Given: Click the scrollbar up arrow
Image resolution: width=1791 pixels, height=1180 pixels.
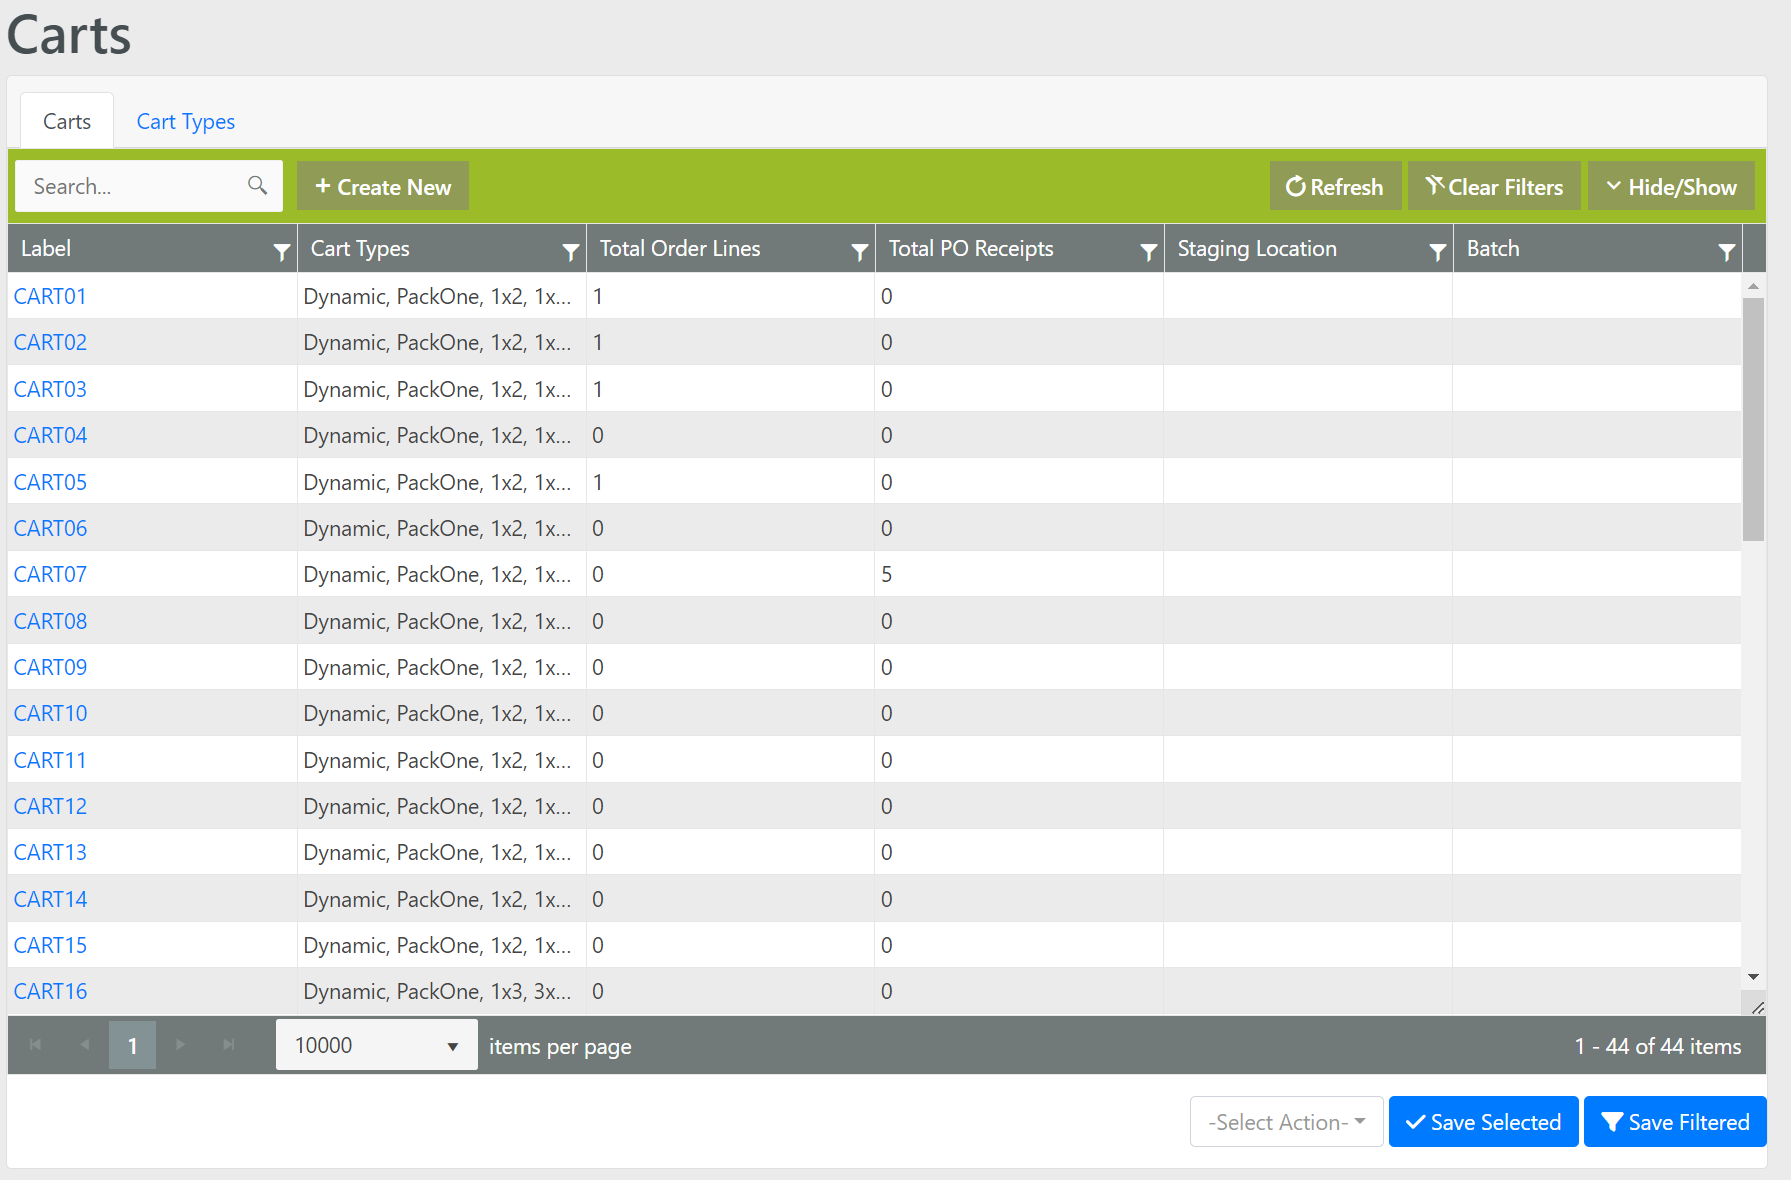Looking at the screenshot, I should [x=1753, y=286].
